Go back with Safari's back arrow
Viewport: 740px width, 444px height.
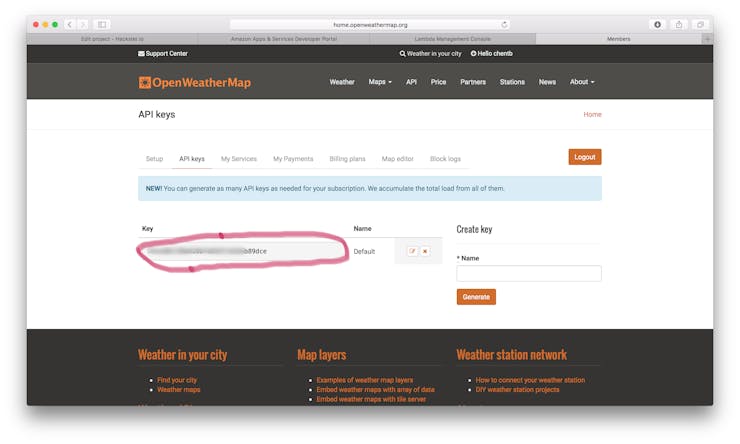pyautogui.click(x=69, y=25)
